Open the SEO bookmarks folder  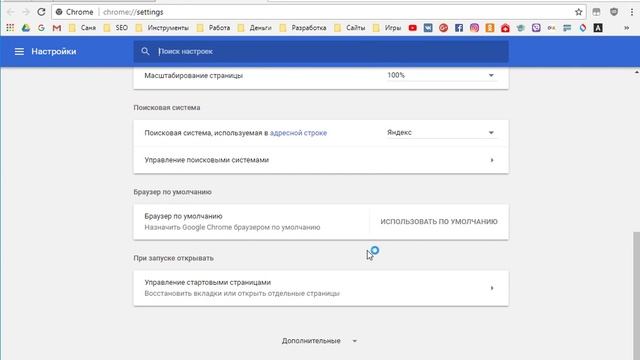coord(116,28)
